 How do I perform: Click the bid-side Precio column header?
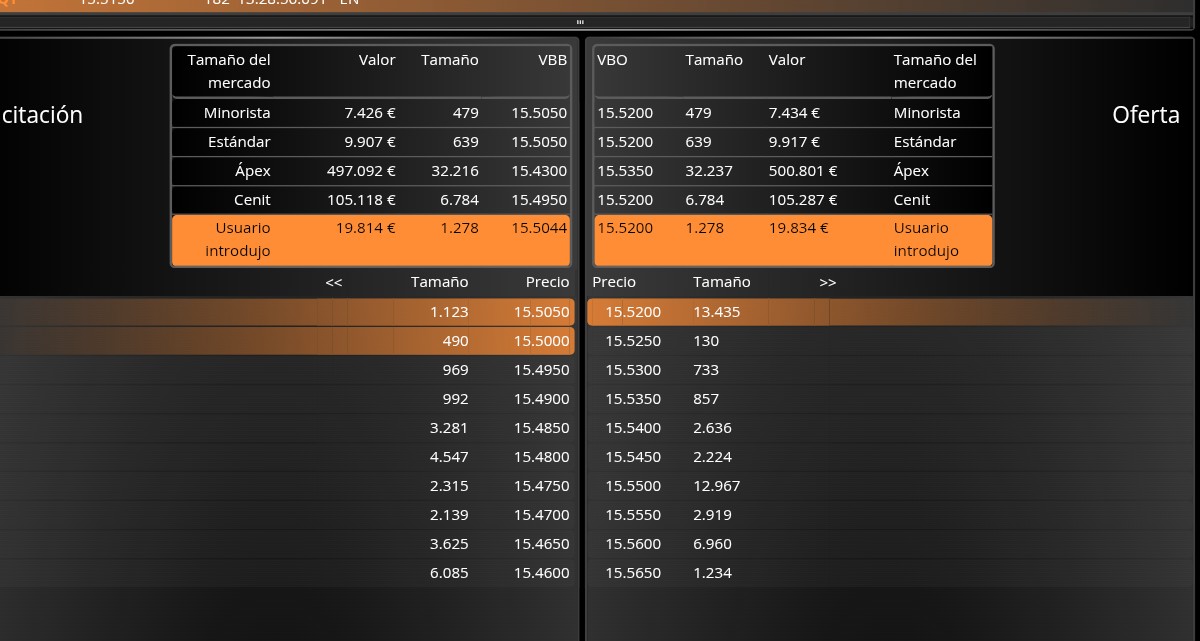(x=547, y=282)
